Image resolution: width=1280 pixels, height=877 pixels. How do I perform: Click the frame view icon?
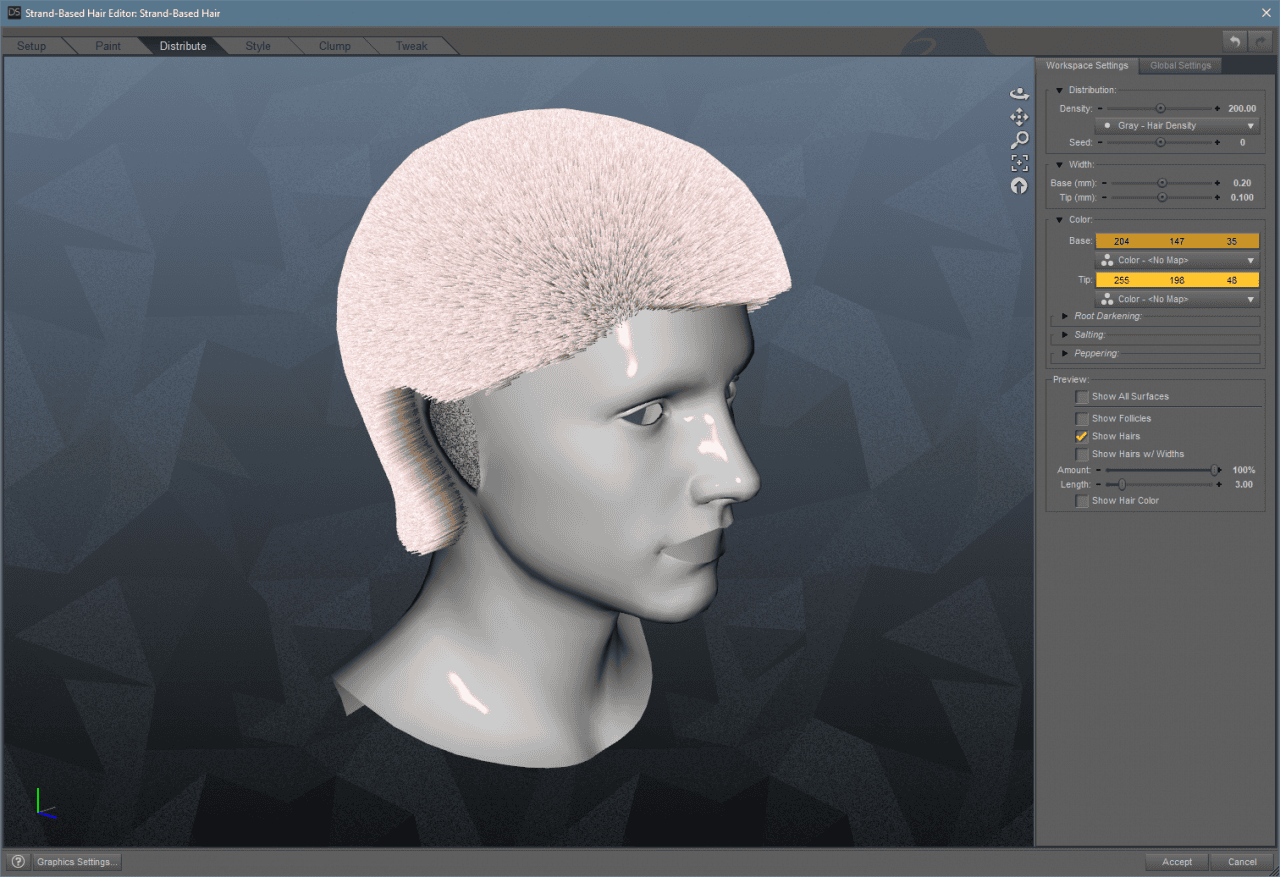[x=1019, y=162]
